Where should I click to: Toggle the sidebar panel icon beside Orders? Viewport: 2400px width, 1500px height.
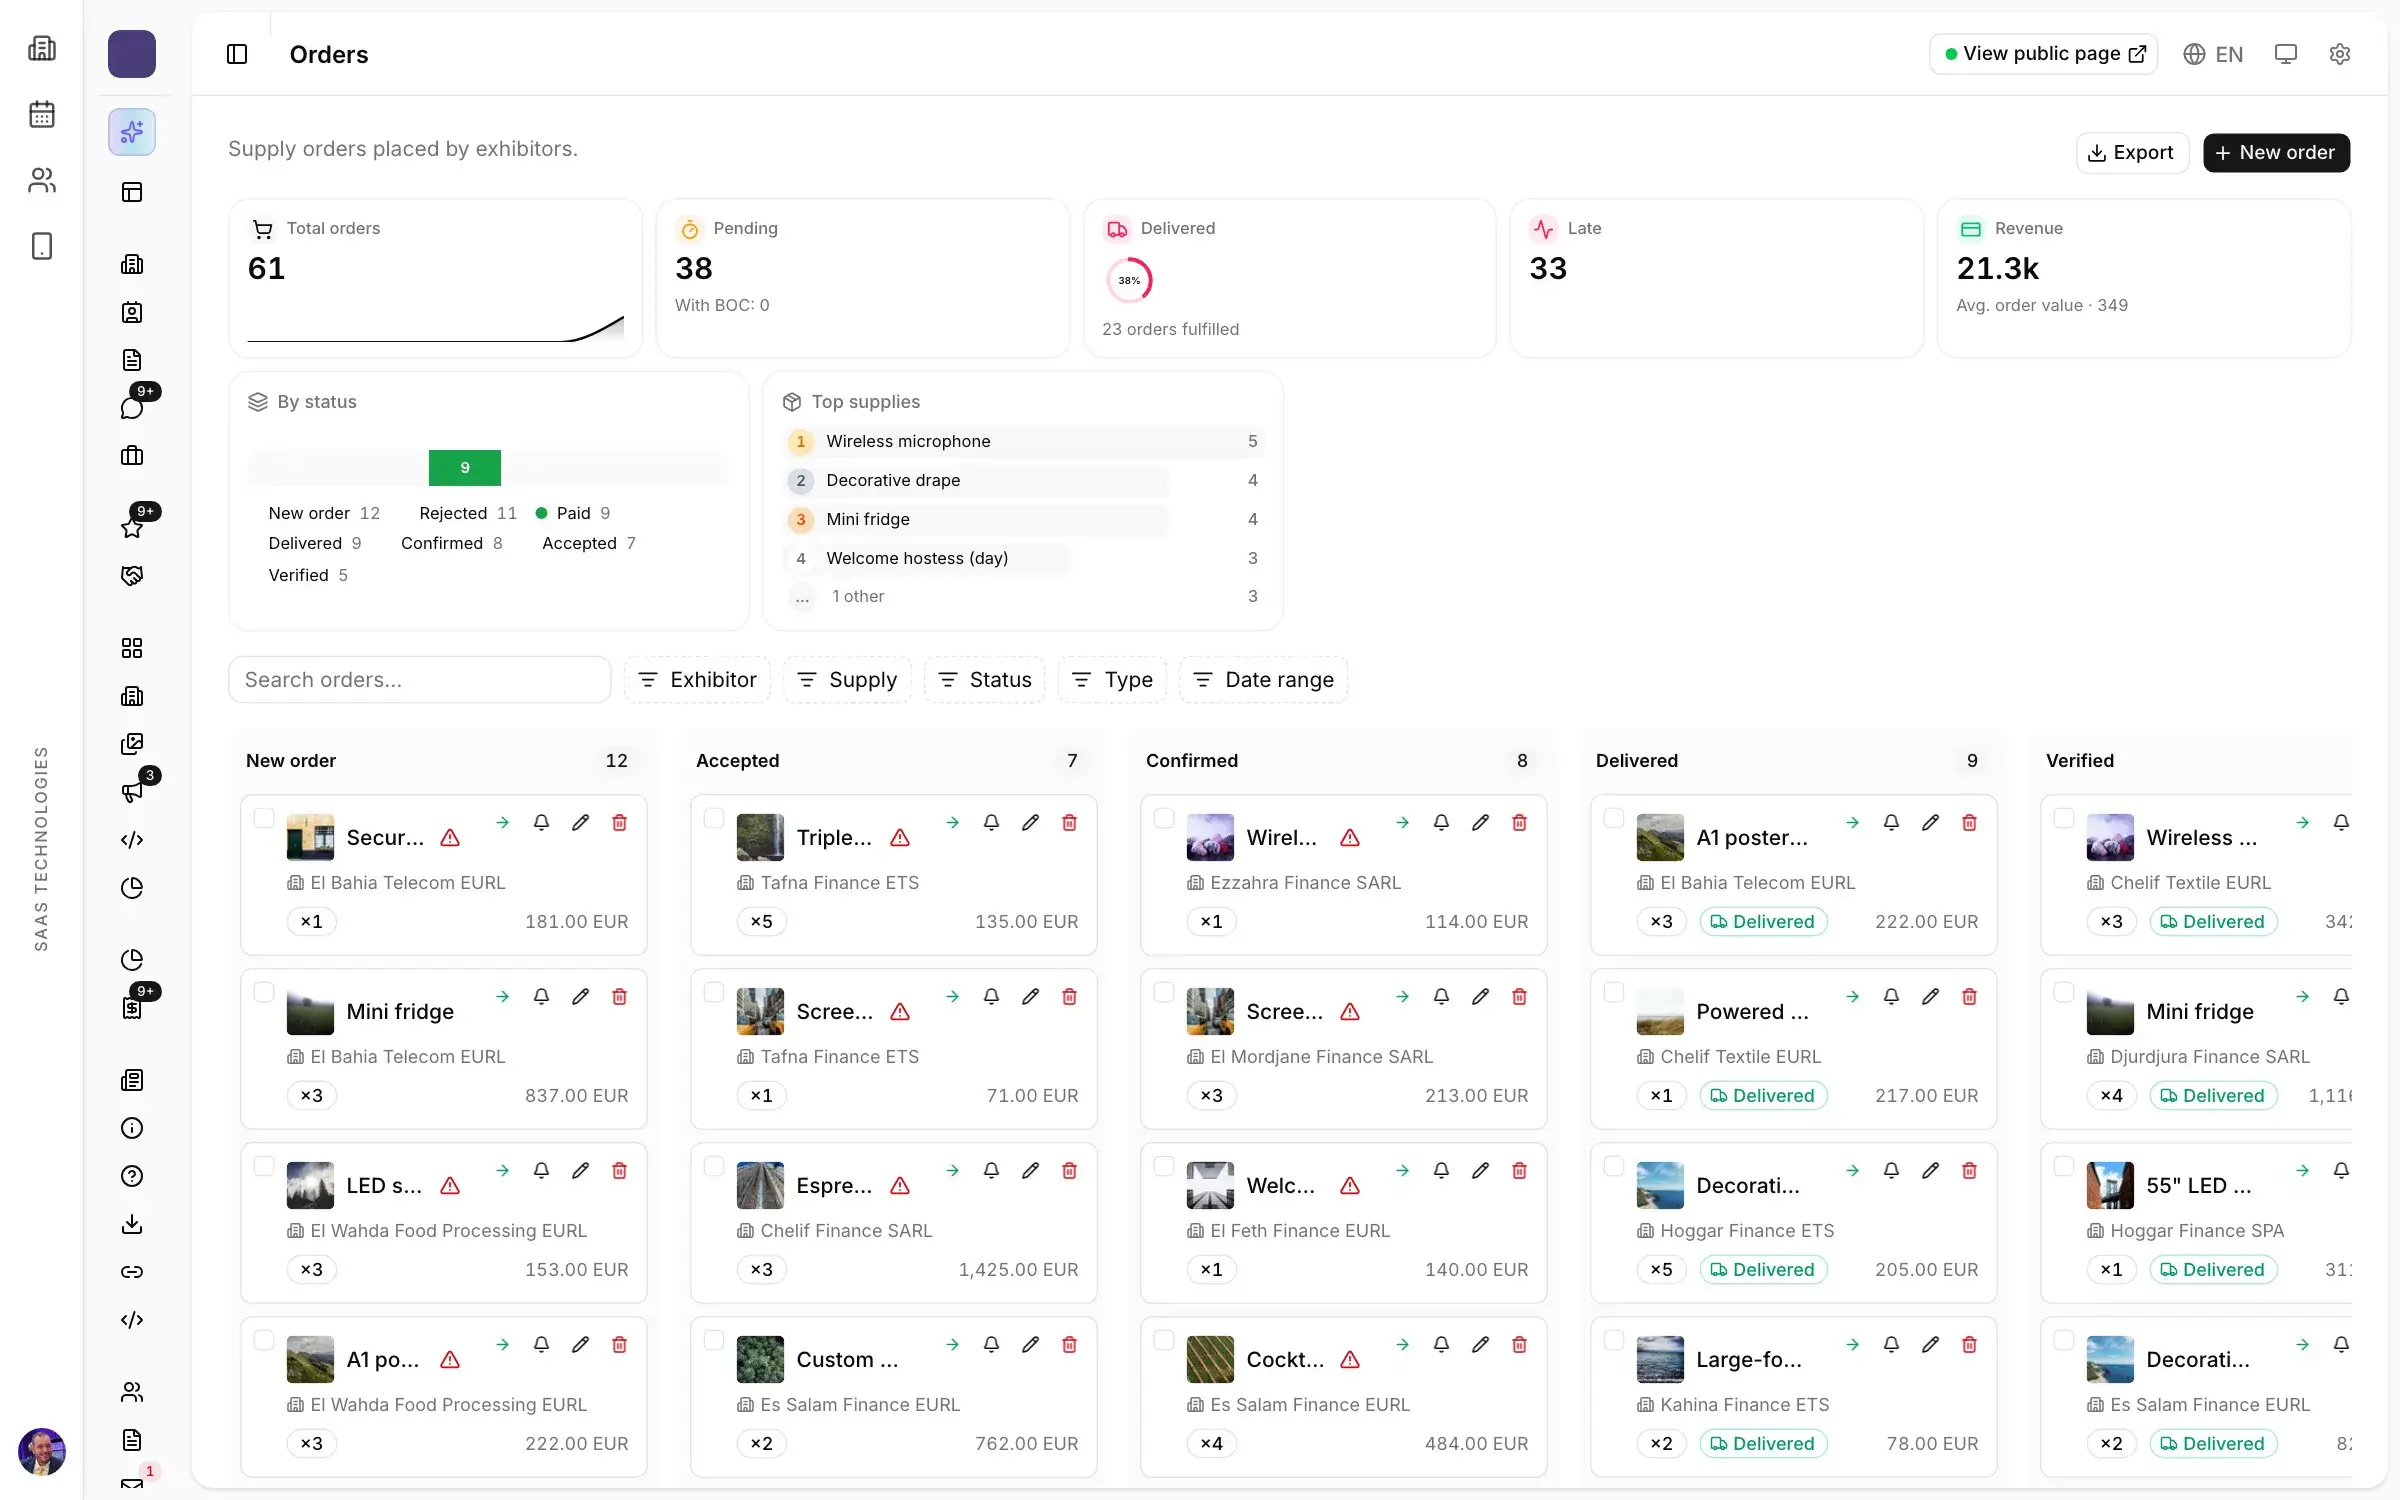[x=237, y=54]
